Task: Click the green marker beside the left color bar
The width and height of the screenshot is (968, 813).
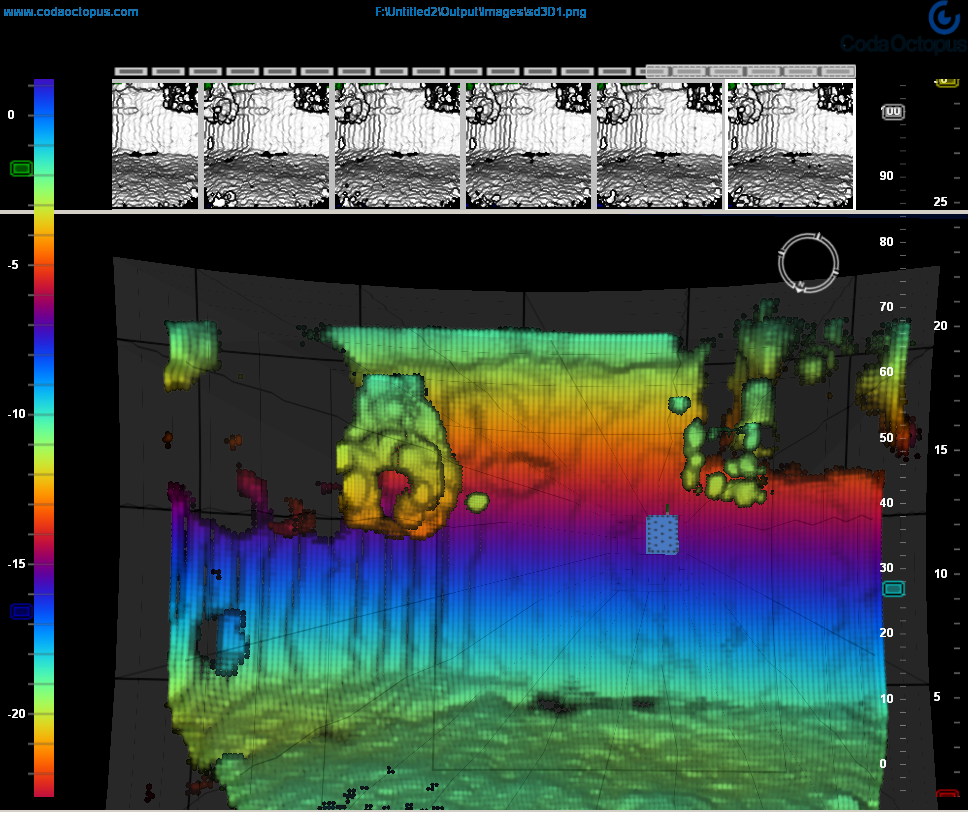Action: 22,168
